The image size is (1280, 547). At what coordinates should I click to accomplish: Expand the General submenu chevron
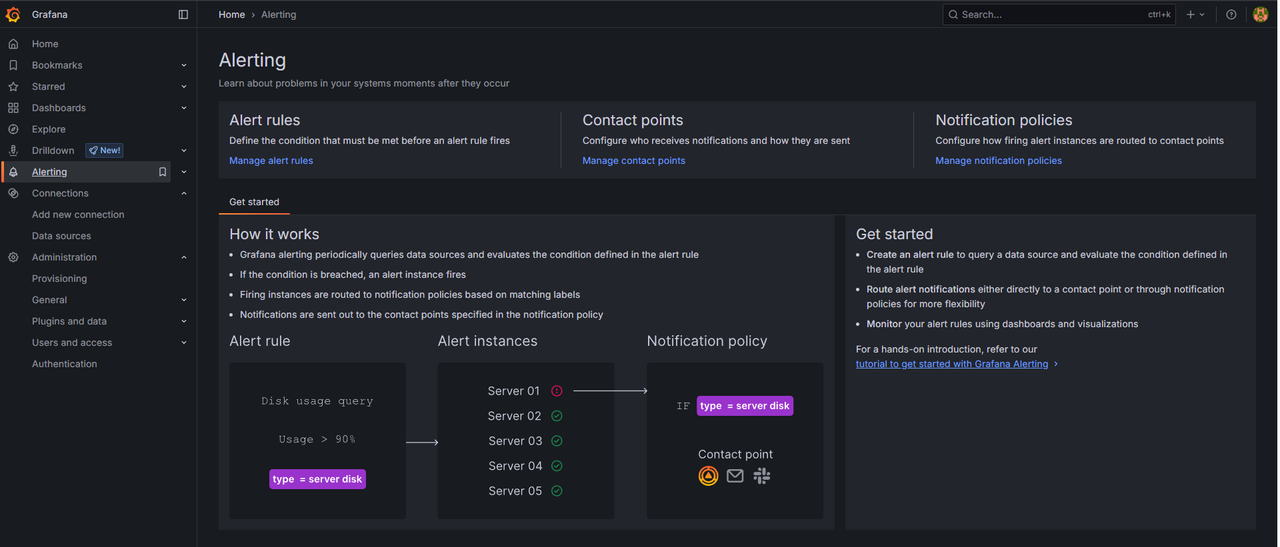pos(184,300)
